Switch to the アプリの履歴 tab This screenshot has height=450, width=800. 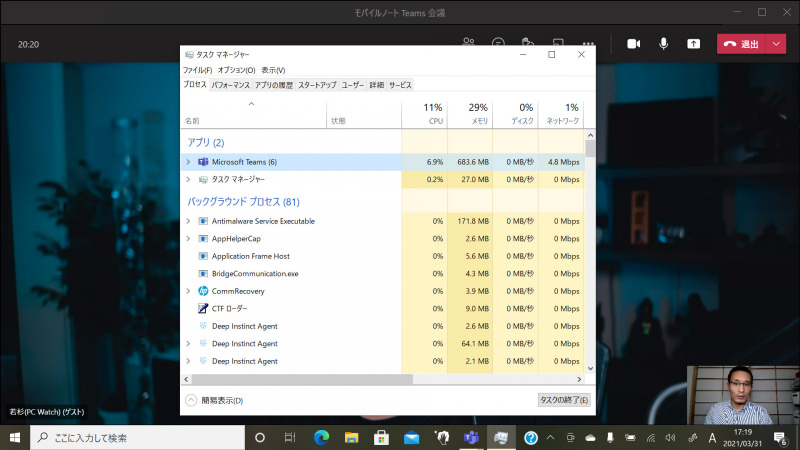tap(274, 85)
